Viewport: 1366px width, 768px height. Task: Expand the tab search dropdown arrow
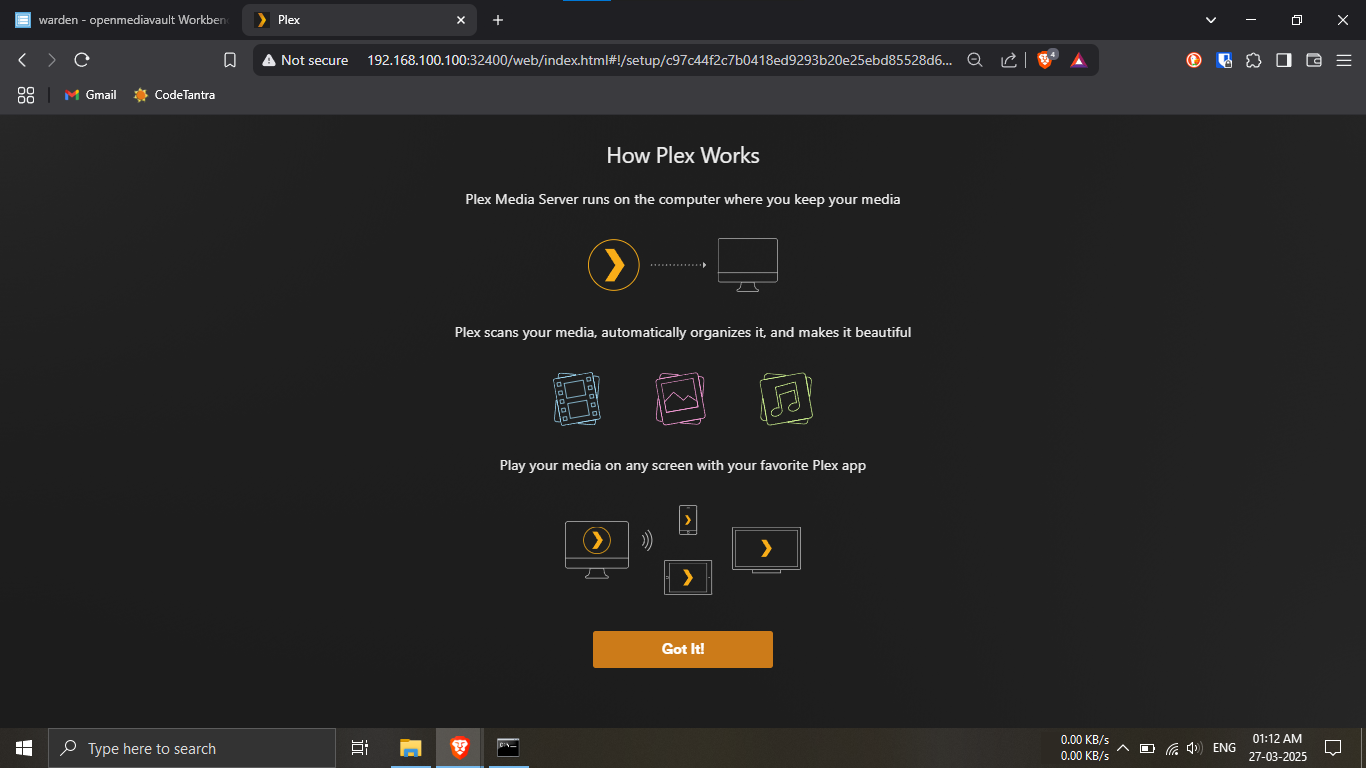pyautogui.click(x=1211, y=20)
